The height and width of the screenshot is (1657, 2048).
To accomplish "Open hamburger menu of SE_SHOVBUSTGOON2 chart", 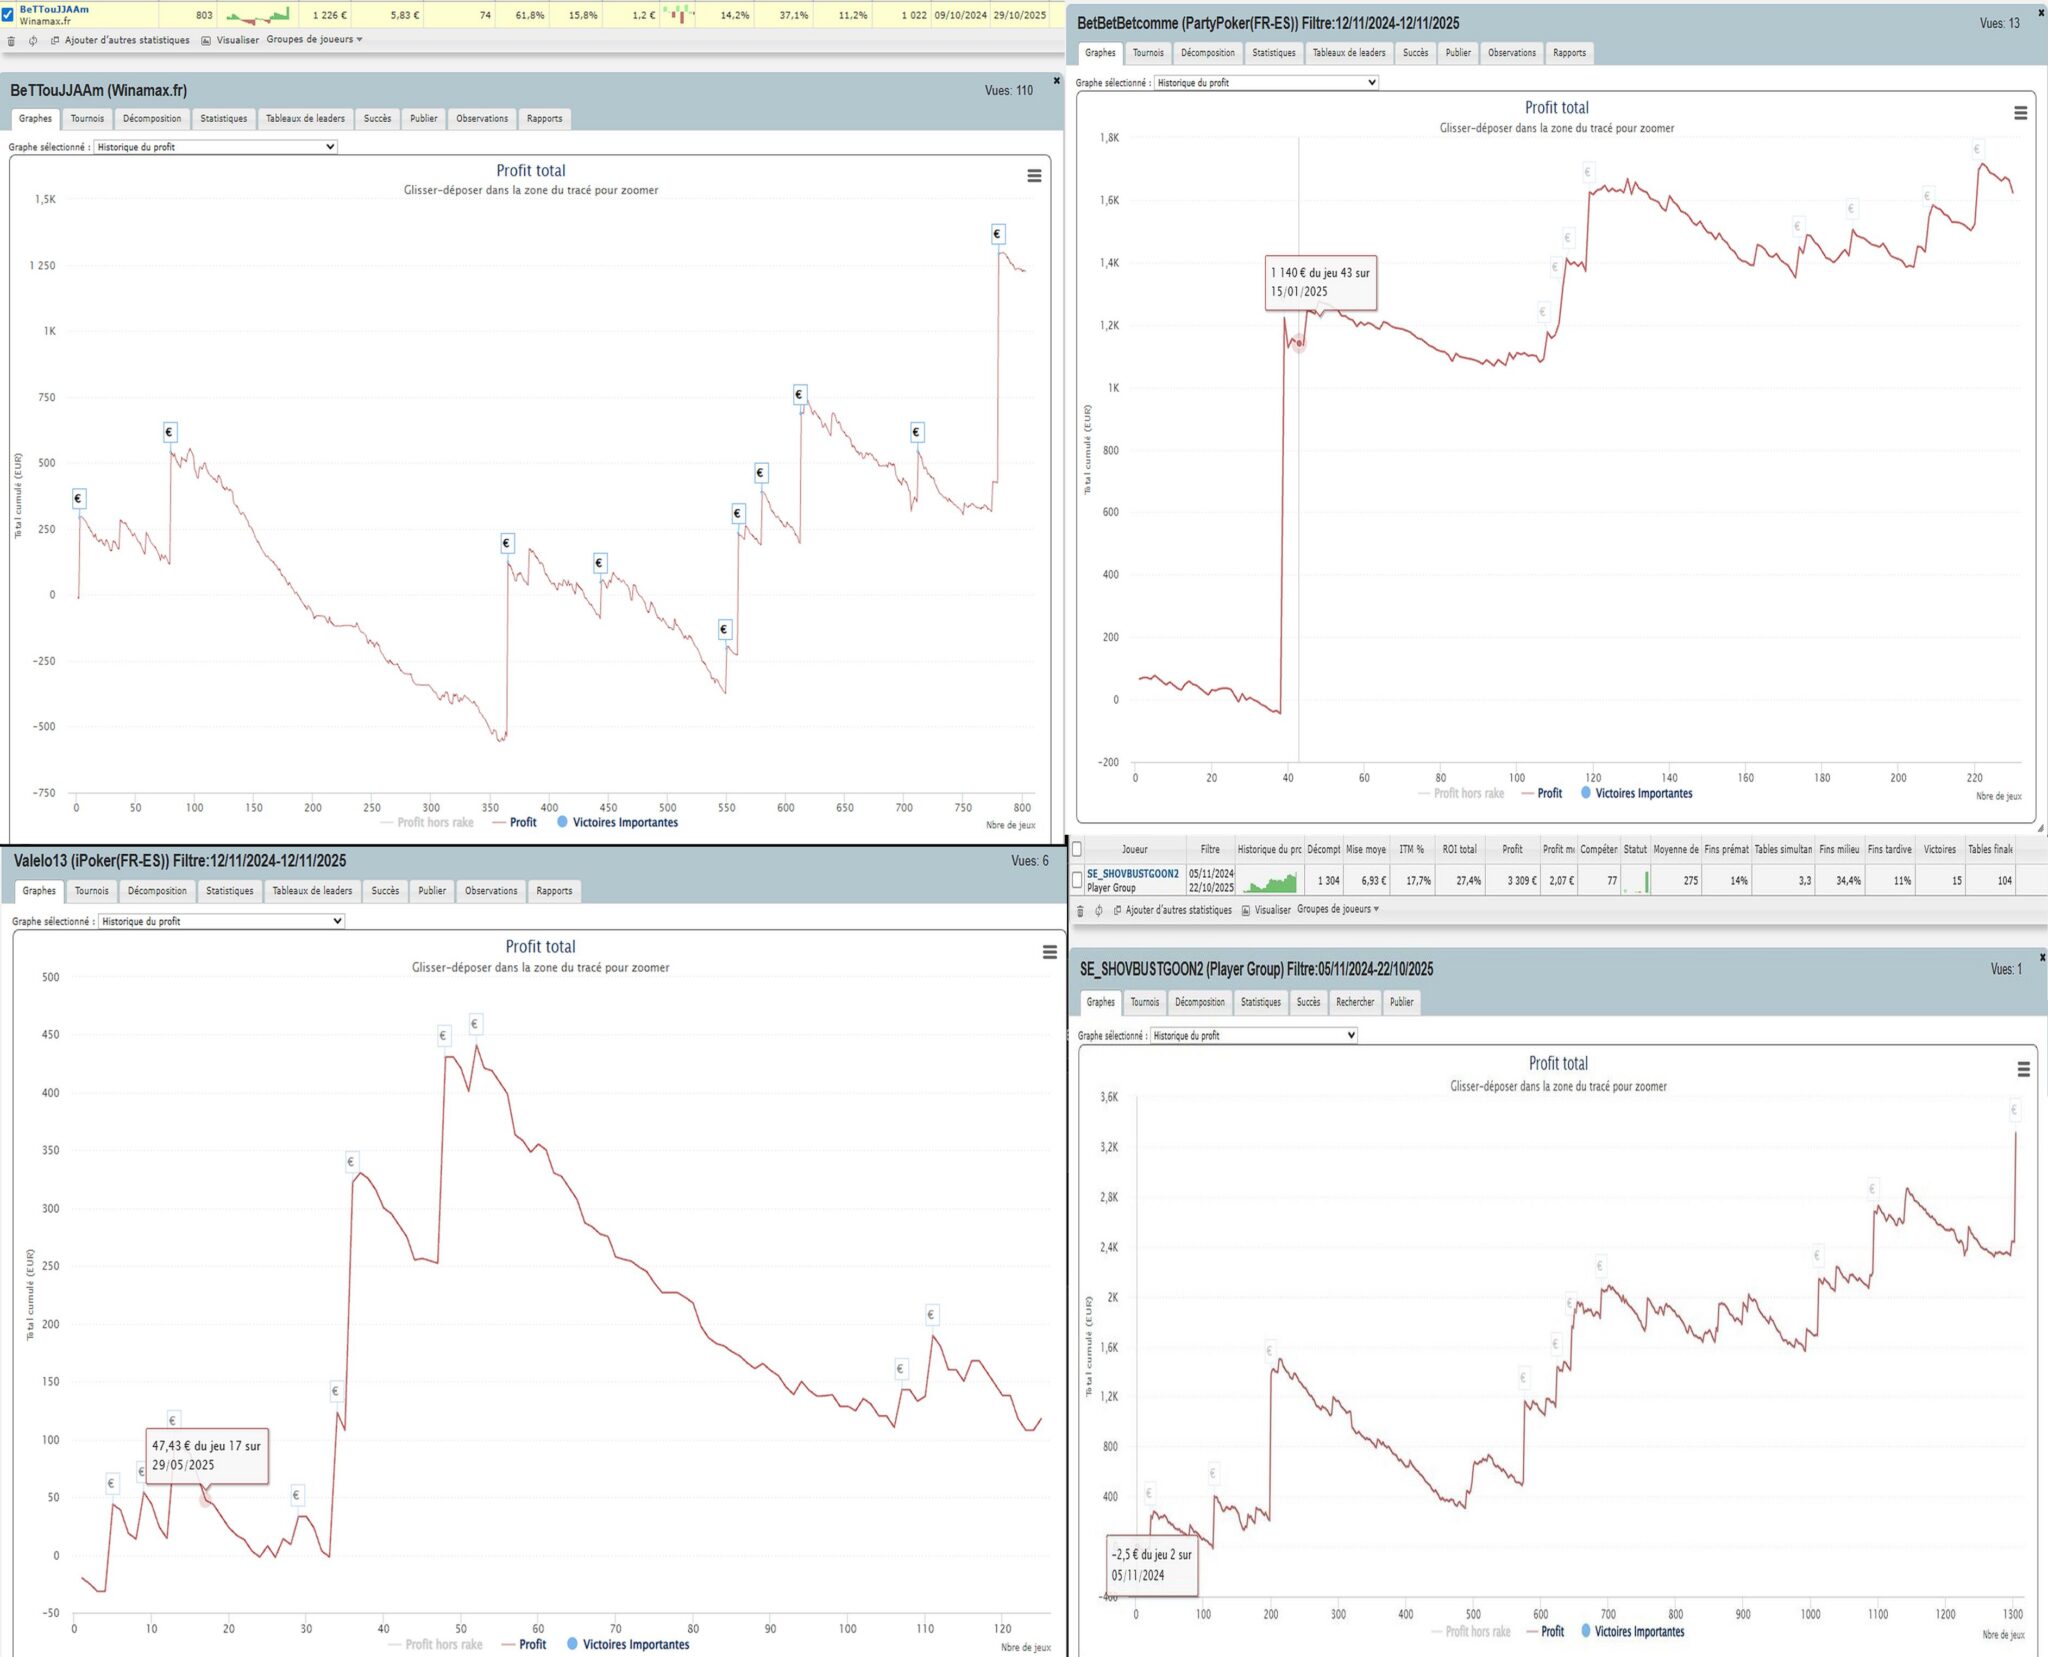I will 2023,1069.
